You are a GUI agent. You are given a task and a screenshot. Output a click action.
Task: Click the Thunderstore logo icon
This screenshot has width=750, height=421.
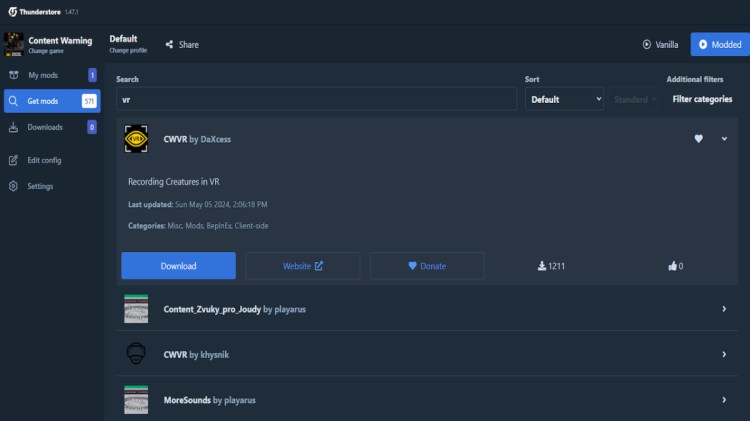[11, 11]
